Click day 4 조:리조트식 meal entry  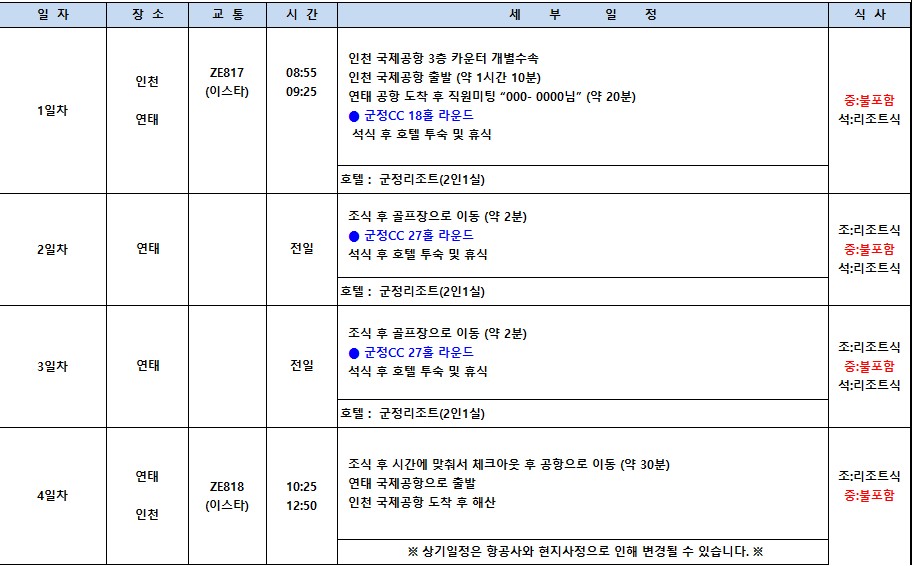click(869, 476)
